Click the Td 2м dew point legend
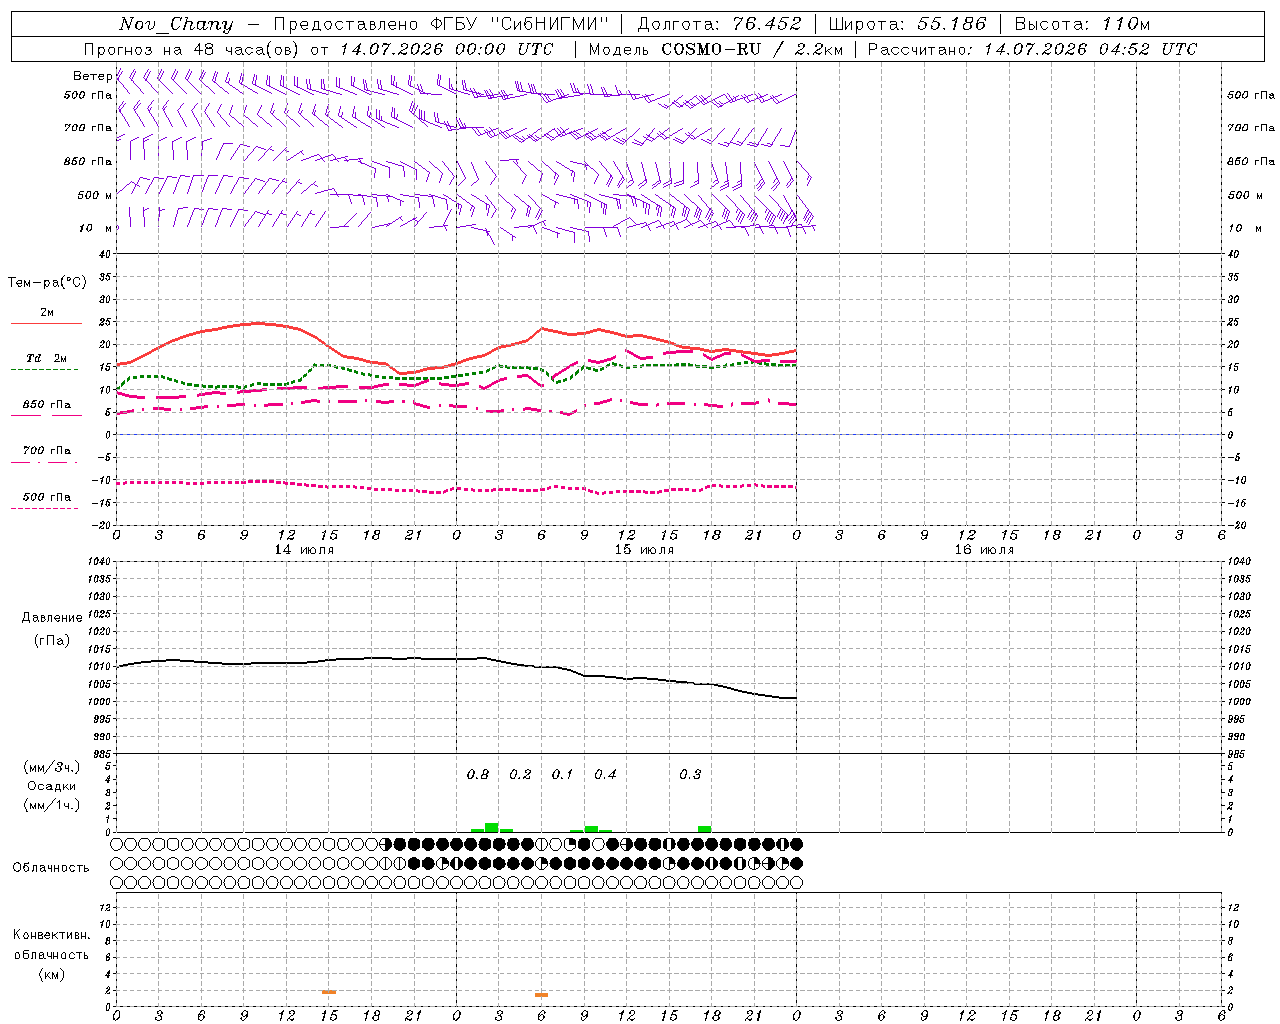1280x1024 pixels. (46, 363)
